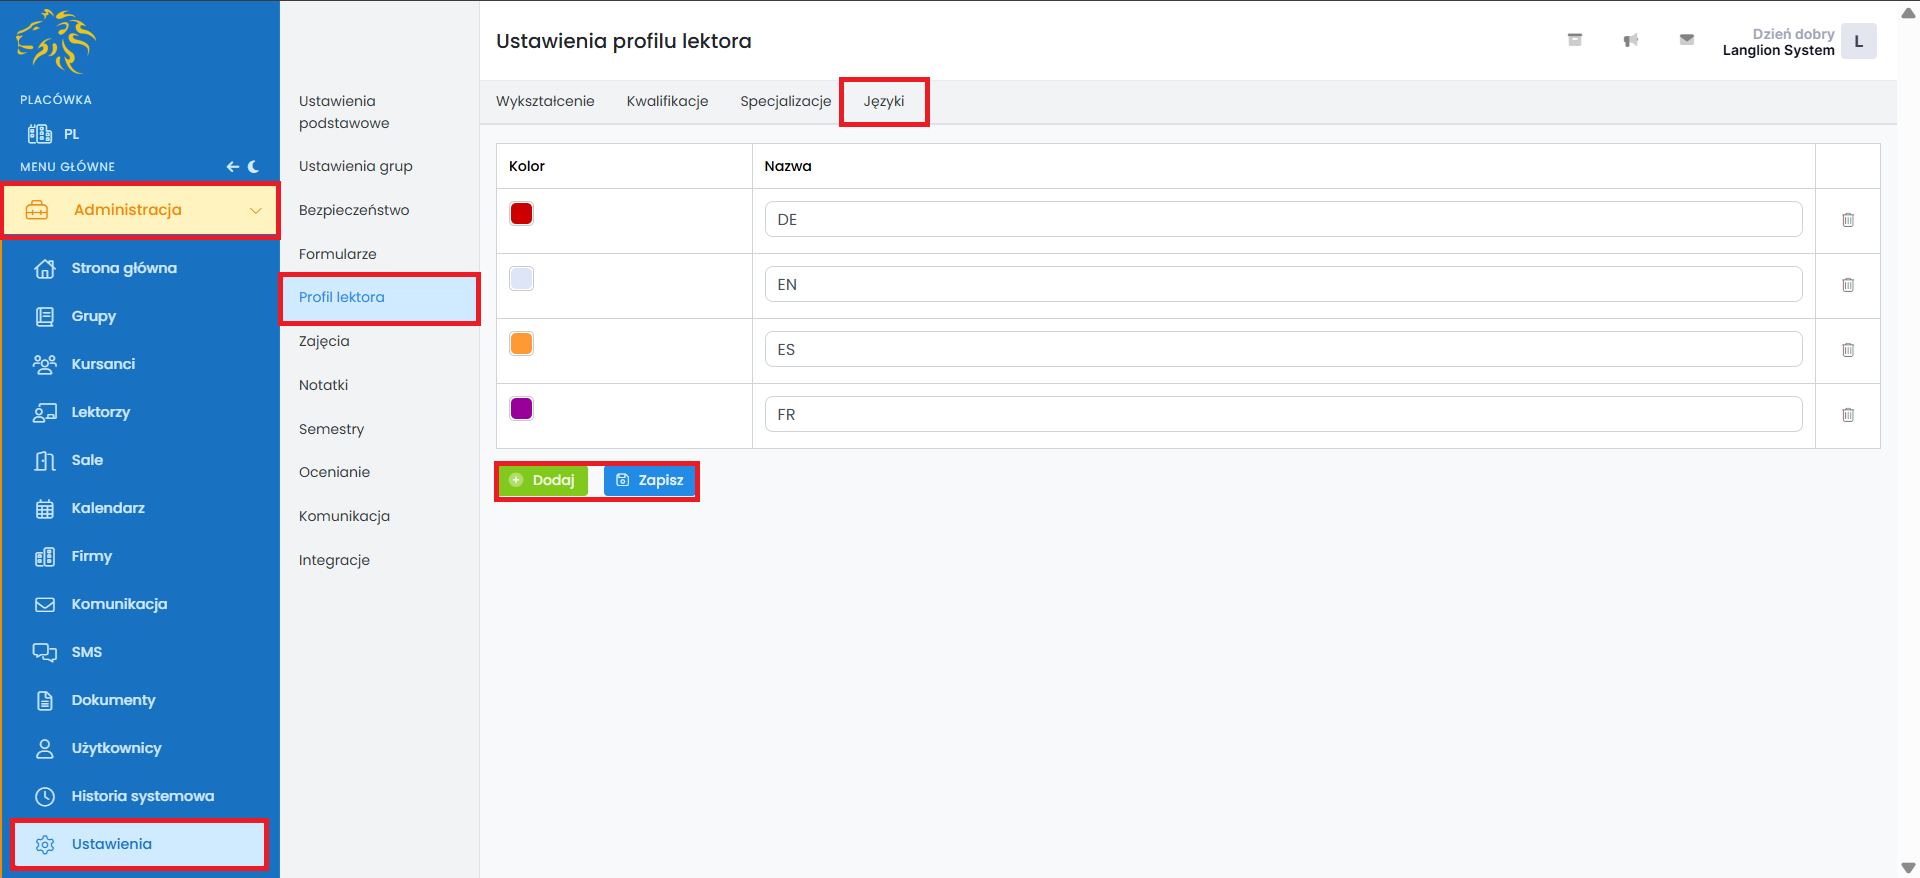The width and height of the screenshot is (1920, 878).
Task: Open announcements megaphone icon
Action: [x=1630, y=40]
